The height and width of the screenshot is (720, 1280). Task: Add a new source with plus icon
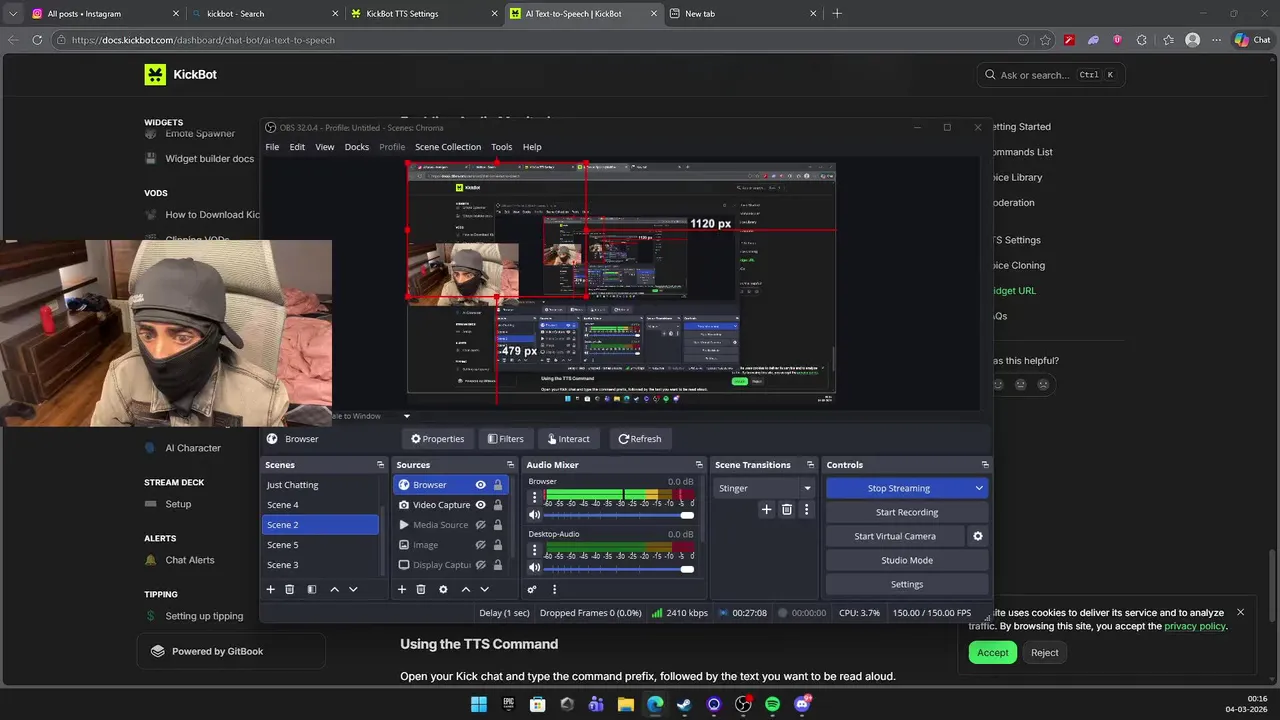click(402, 589)
